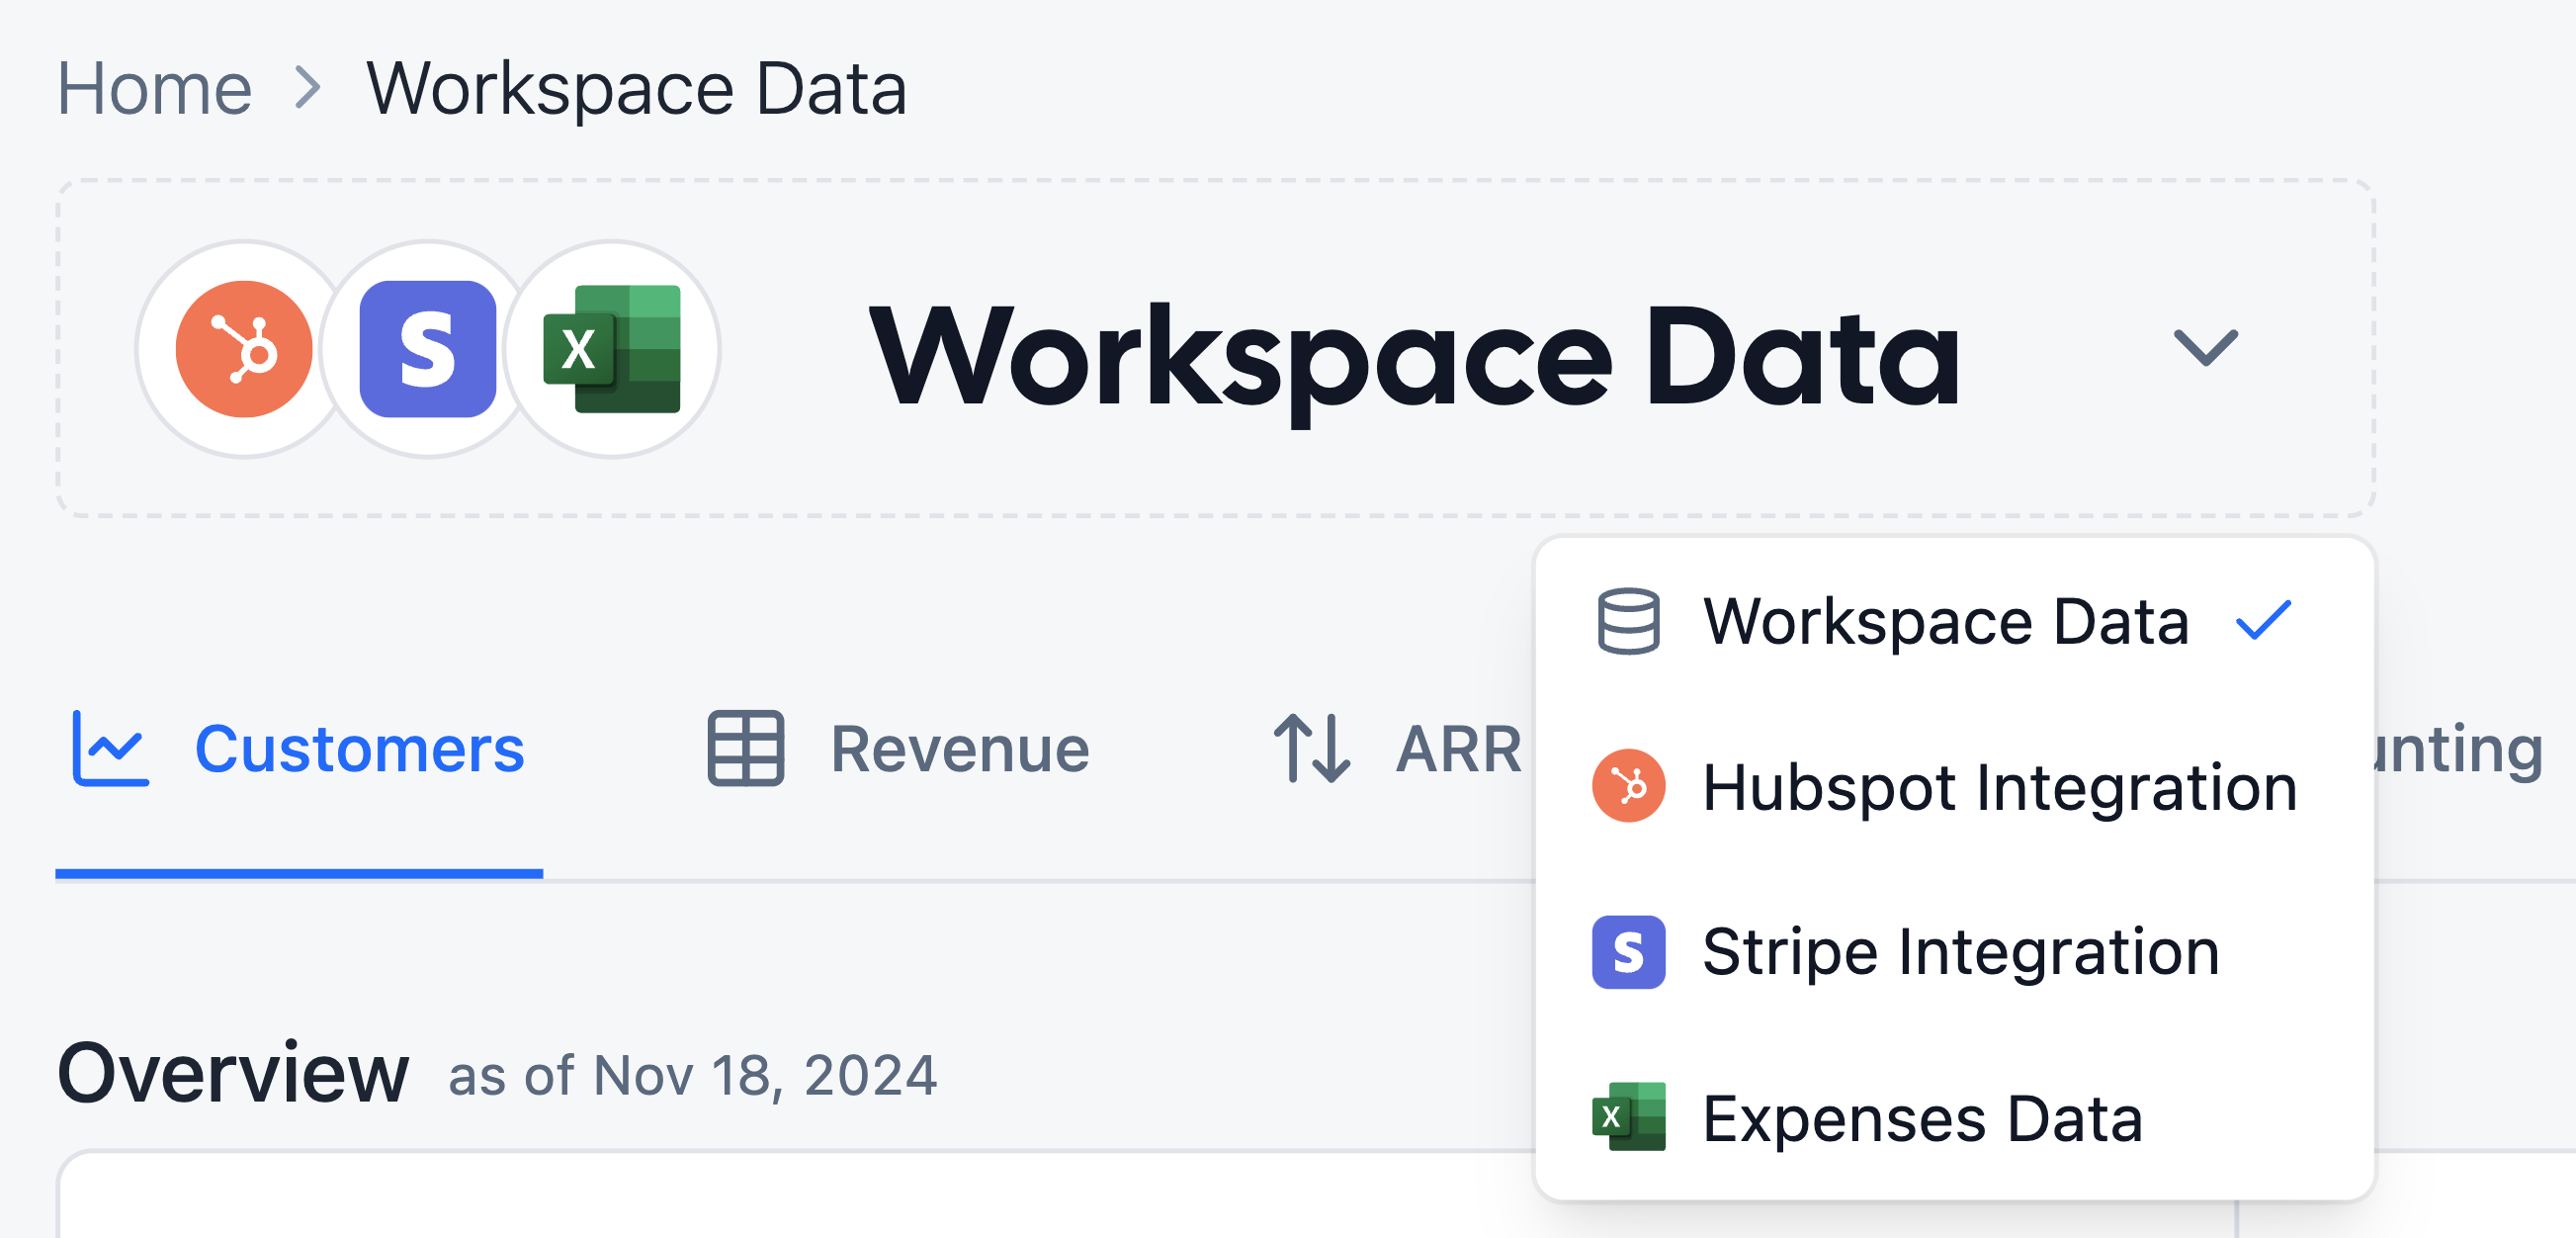The width and height of the screenshot is (2576, 1238).
Task: Click the Excel logo in header
Action: [x=612, y=349]
